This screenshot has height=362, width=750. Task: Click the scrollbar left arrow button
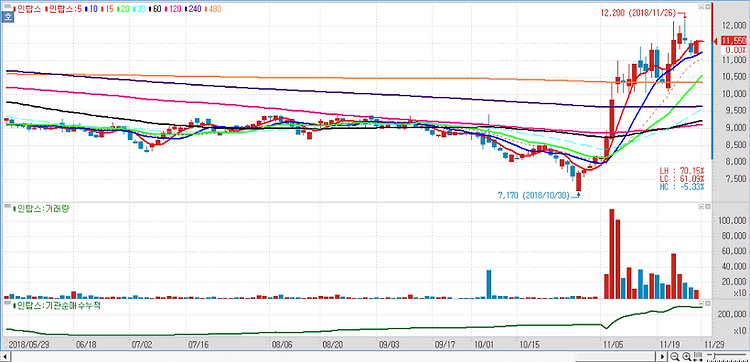(x=5, y=357)
